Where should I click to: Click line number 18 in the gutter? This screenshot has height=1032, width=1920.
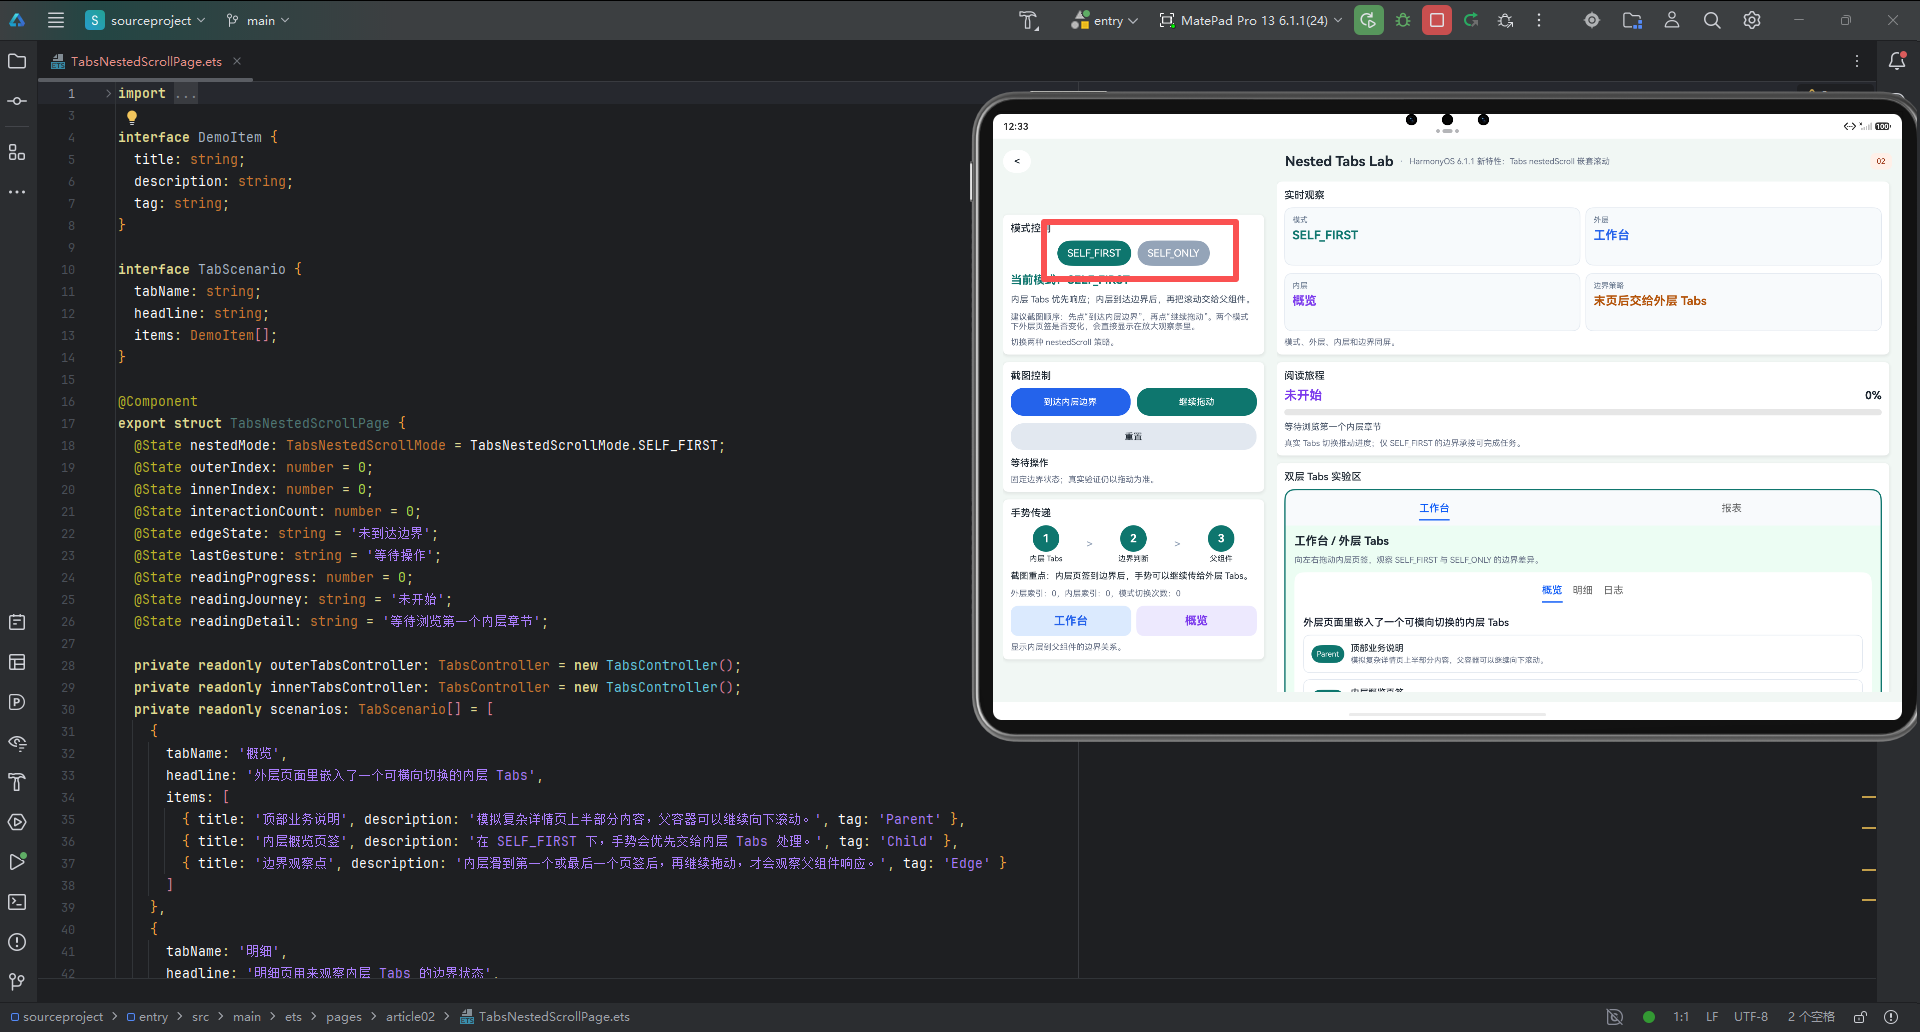68,446
